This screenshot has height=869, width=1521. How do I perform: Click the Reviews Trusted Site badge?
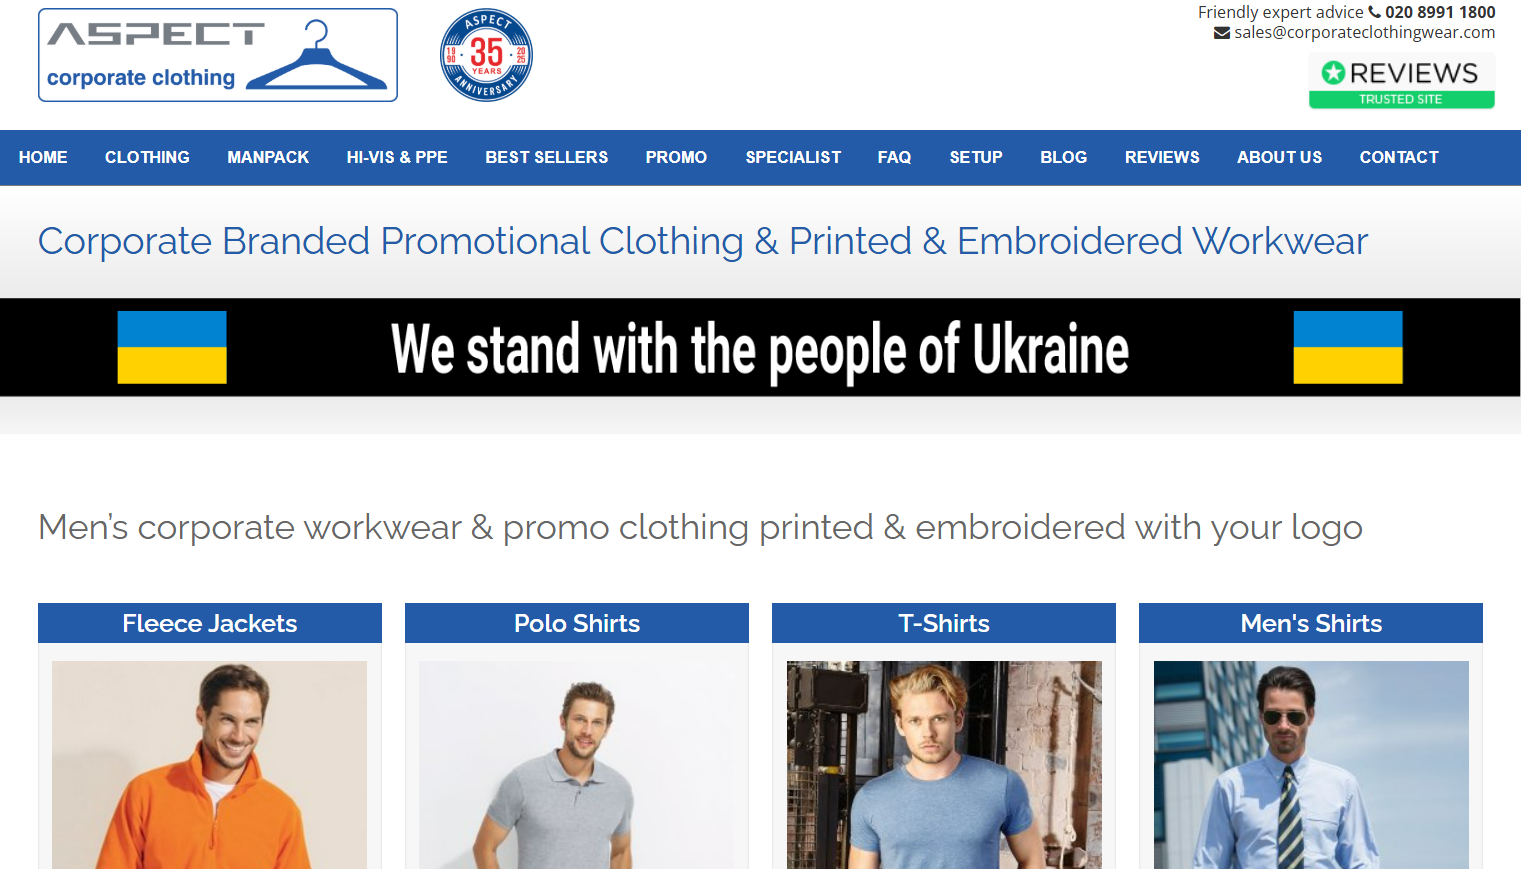coord(1401,80)
